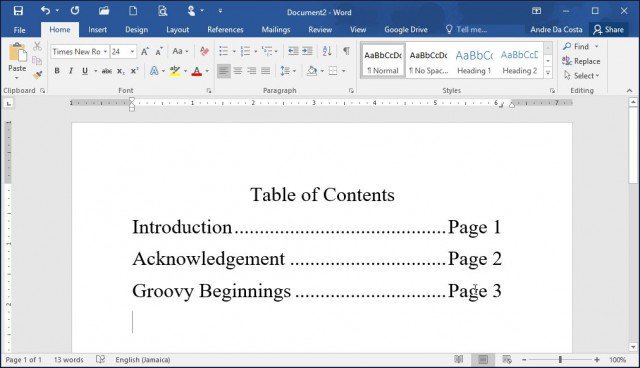
Task: Create a new blank document
Action: click(133, 11)
